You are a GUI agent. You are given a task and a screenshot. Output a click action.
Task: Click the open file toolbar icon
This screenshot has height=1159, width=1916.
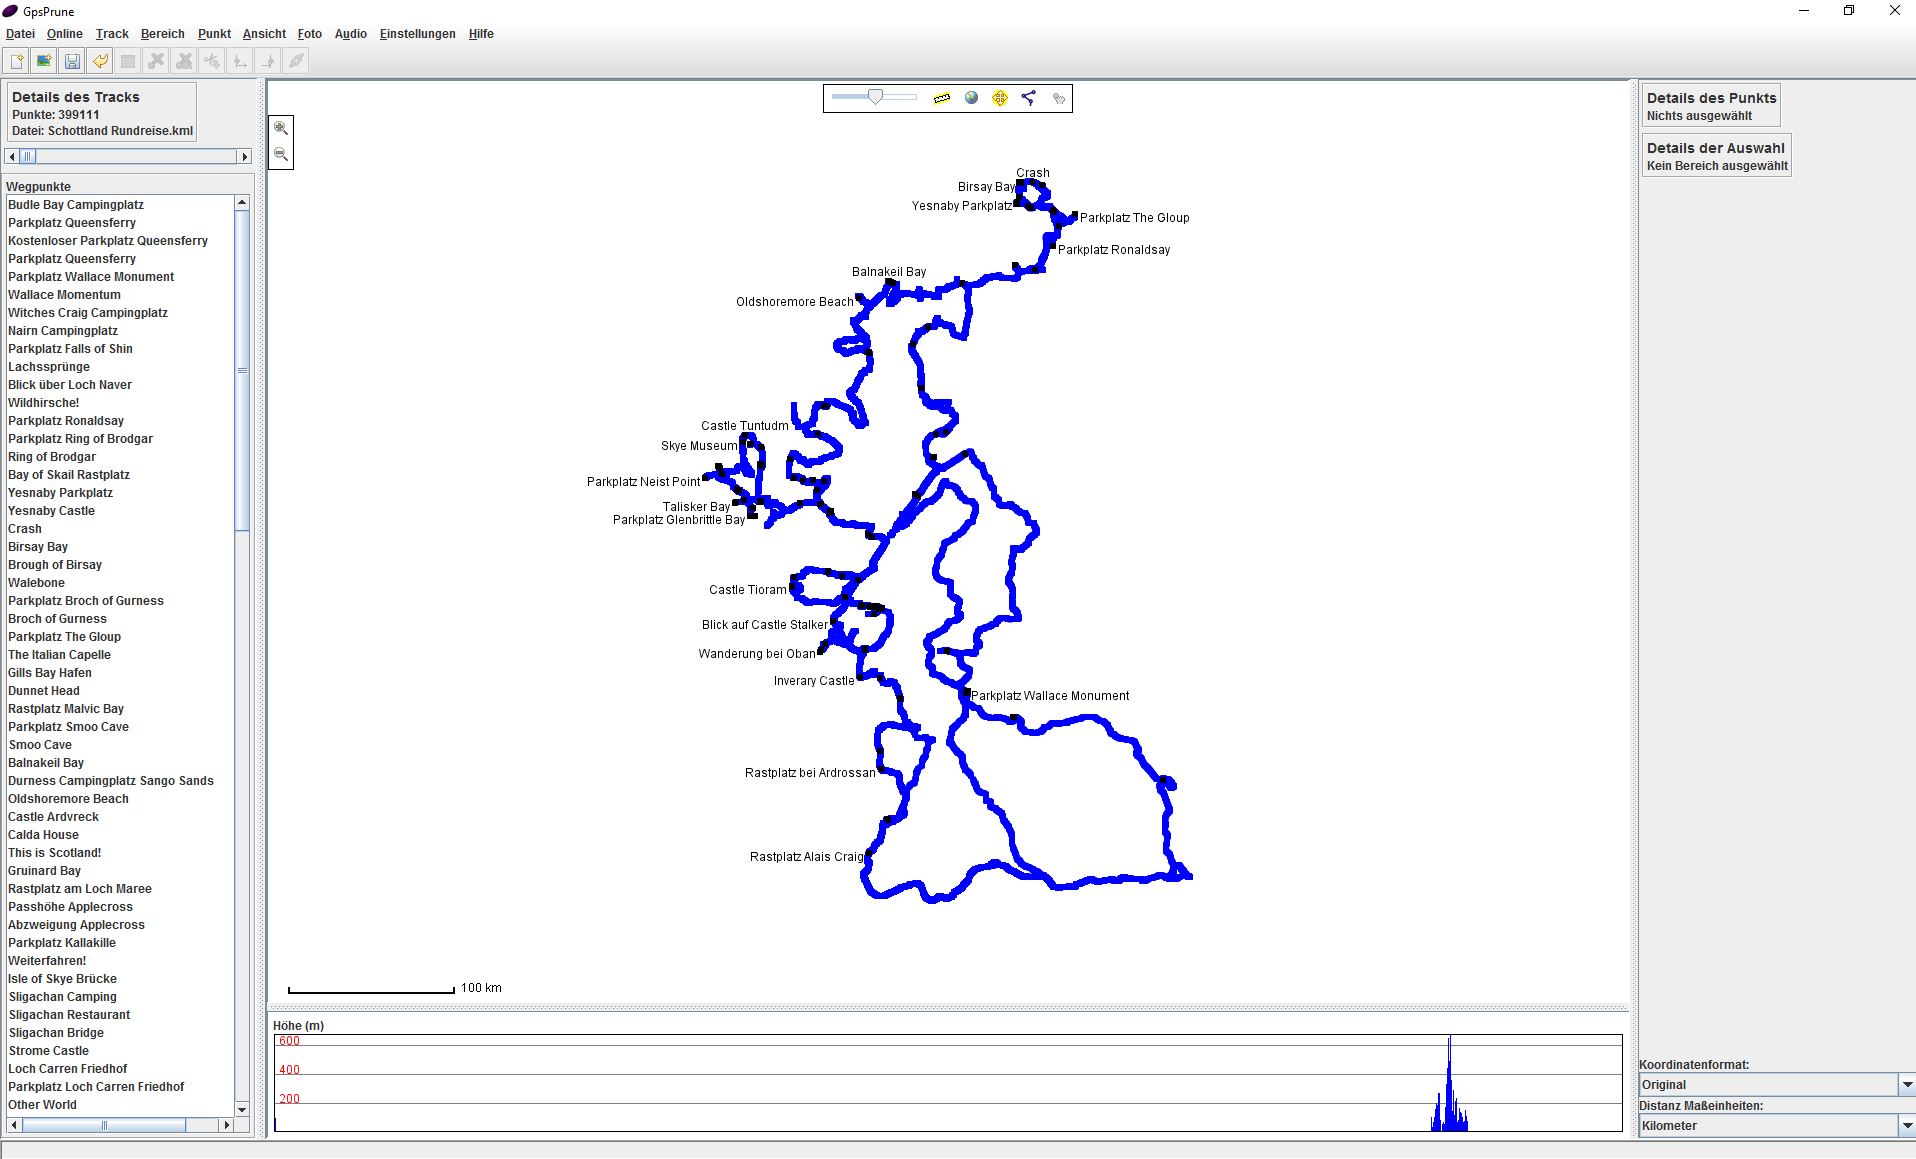point(17,61)
